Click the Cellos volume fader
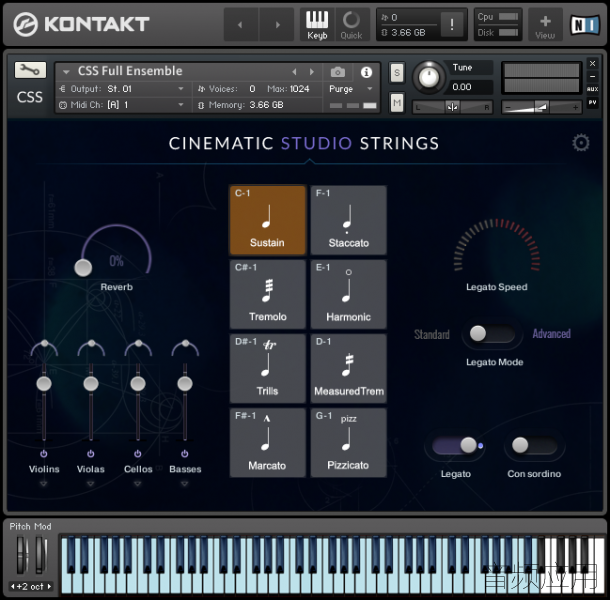 [x=138, y=384]
